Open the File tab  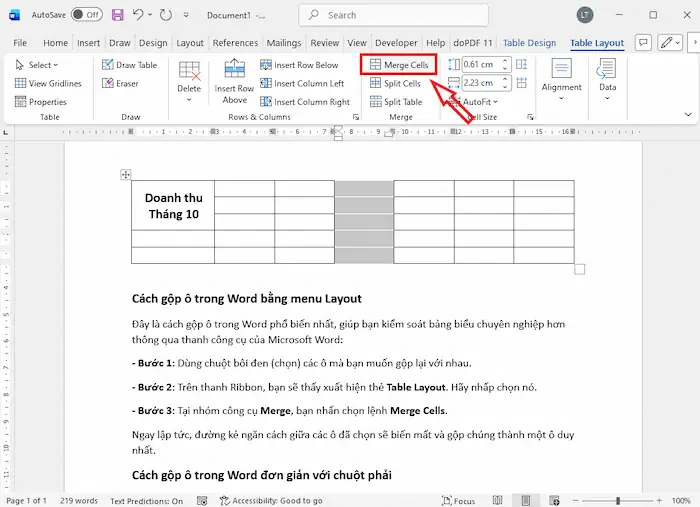click(20, 43)
